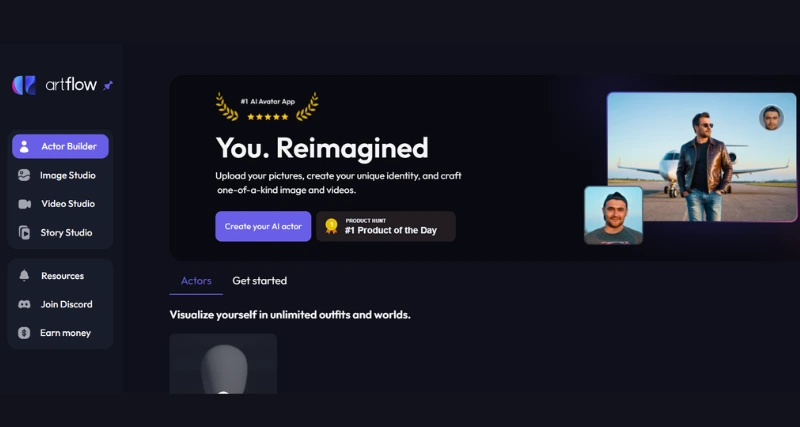Viewport: 800px width, 427px height.
Task: Click the airplane pilot hero image
Action: point(702,157)
